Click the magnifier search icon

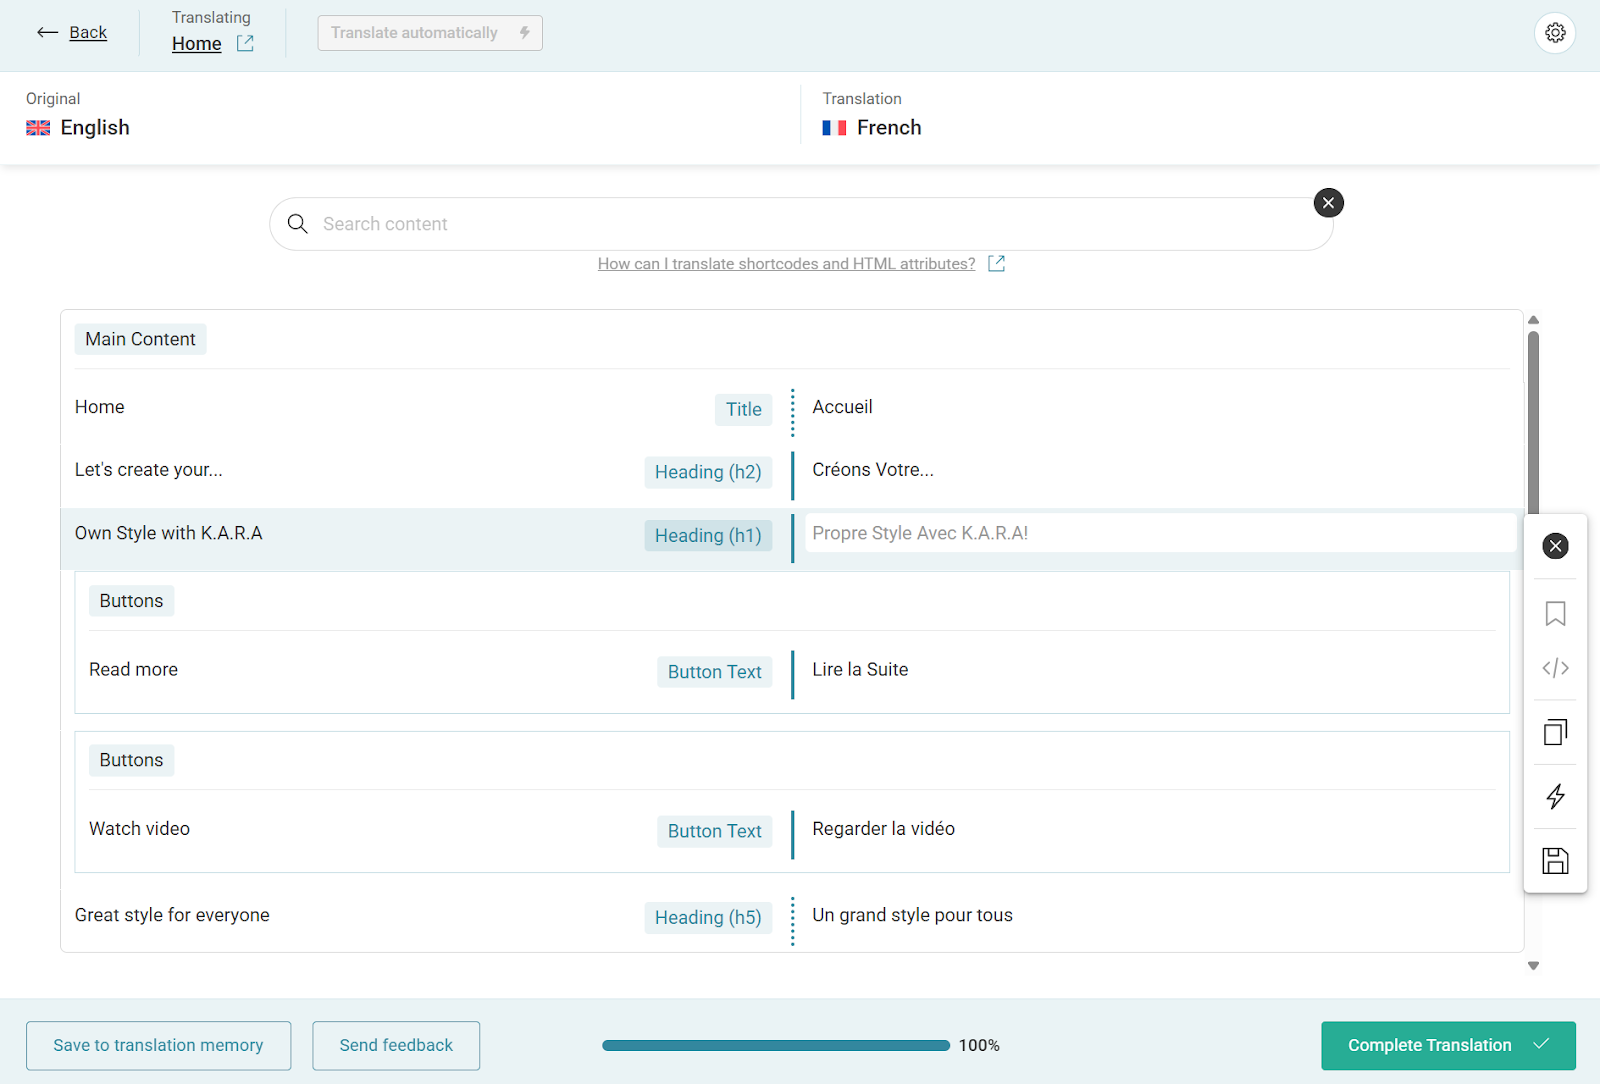point(297,224)
